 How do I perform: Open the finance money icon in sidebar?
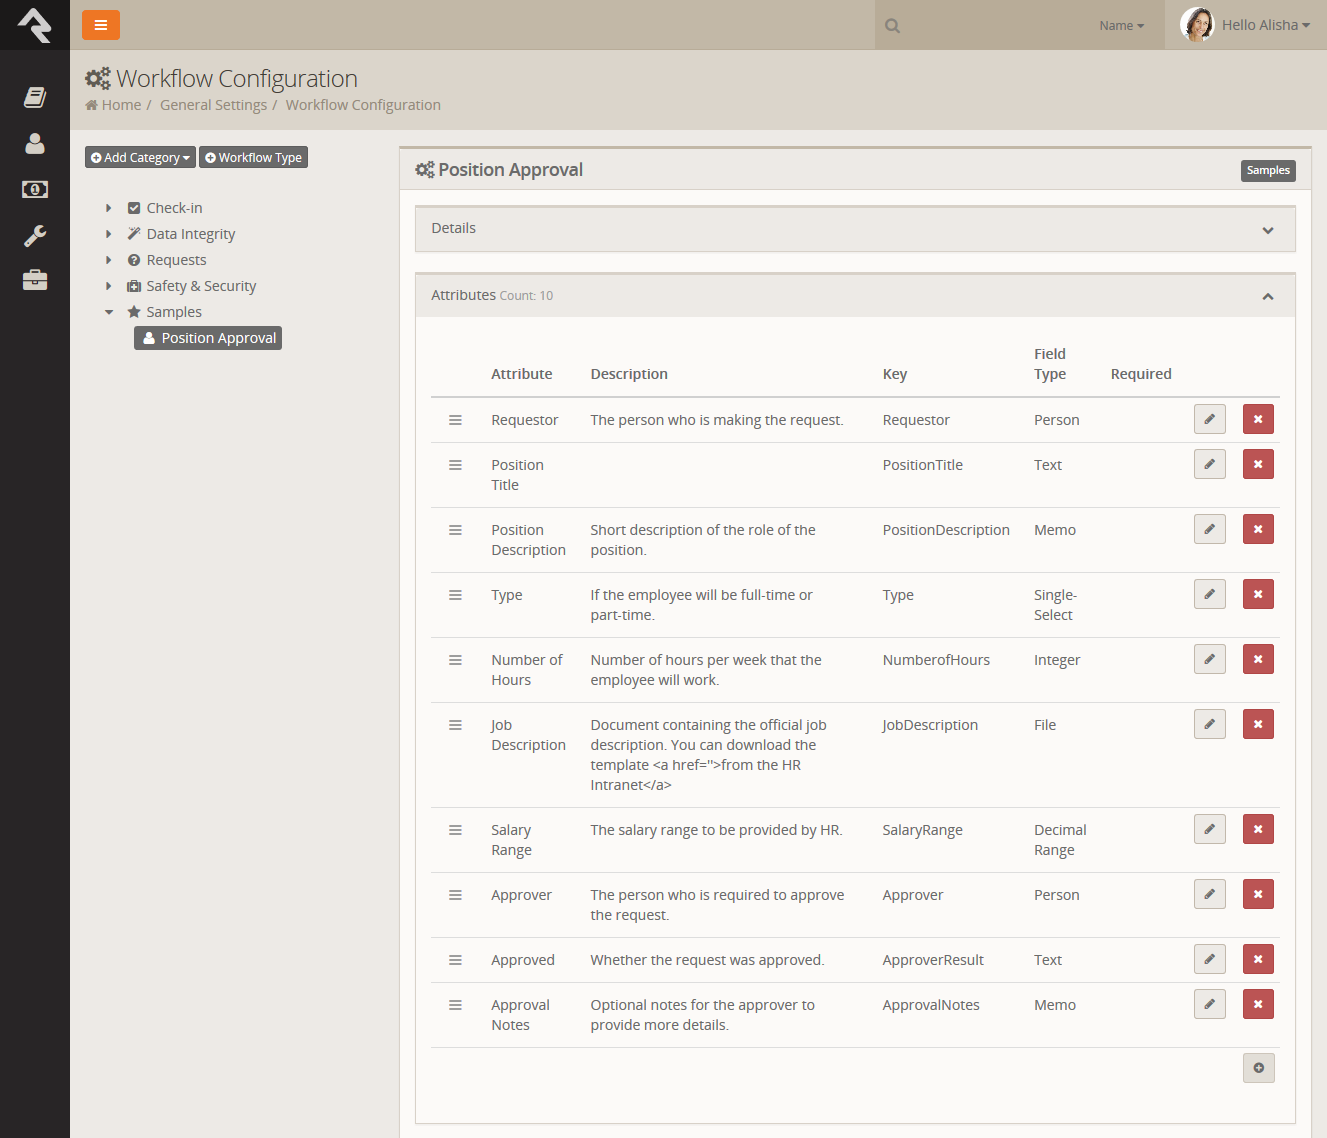(35, 189)
